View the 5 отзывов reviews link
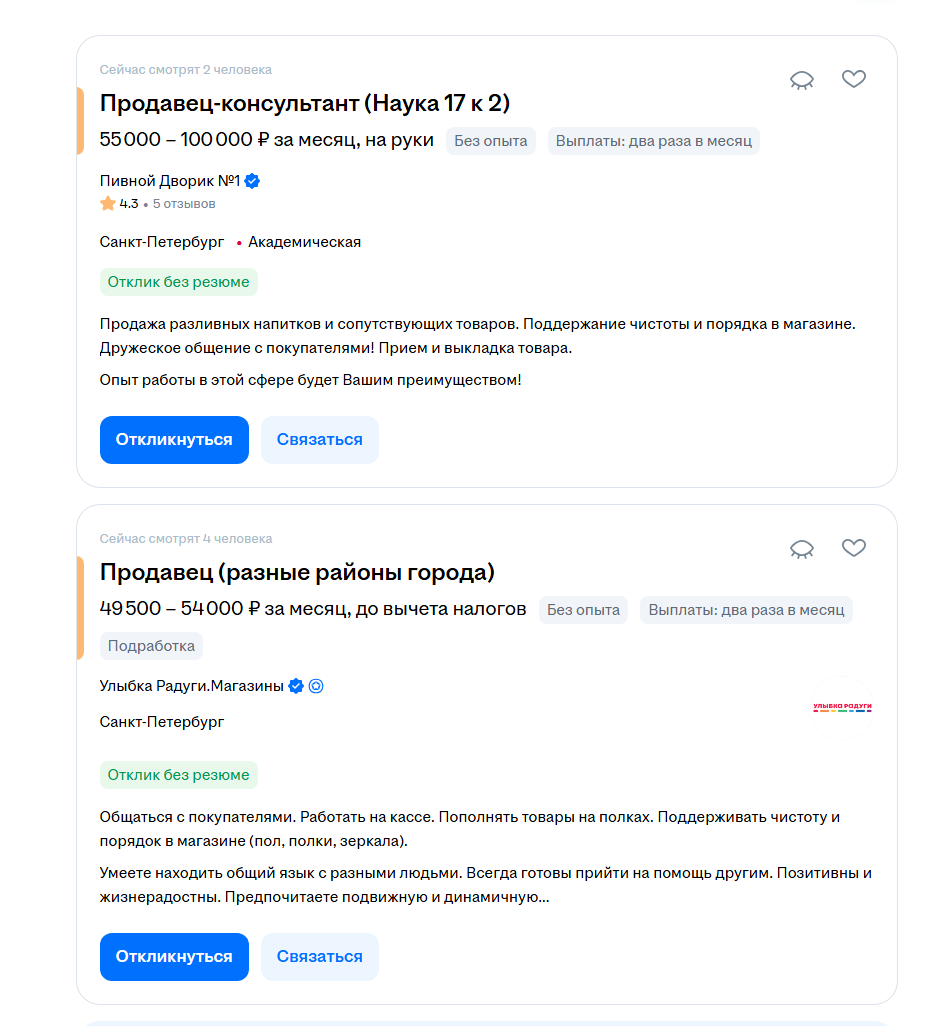Screen dimensions: 945x1026 point(183,204)
